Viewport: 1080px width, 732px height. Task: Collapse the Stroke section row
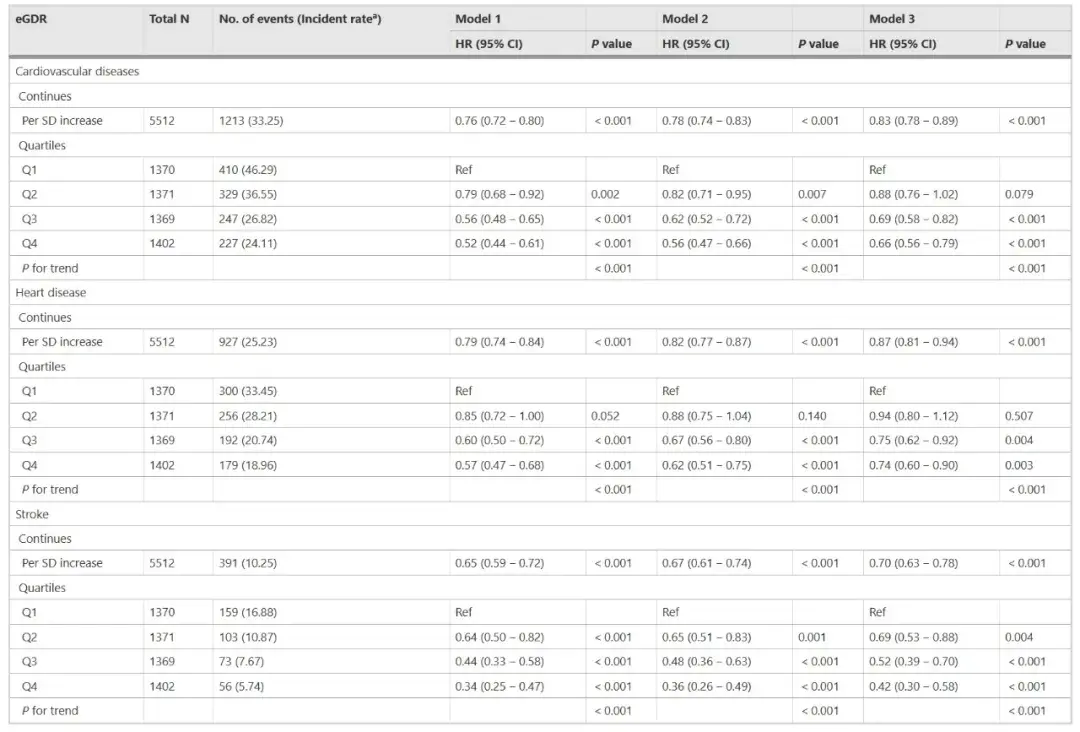(31, 514)
